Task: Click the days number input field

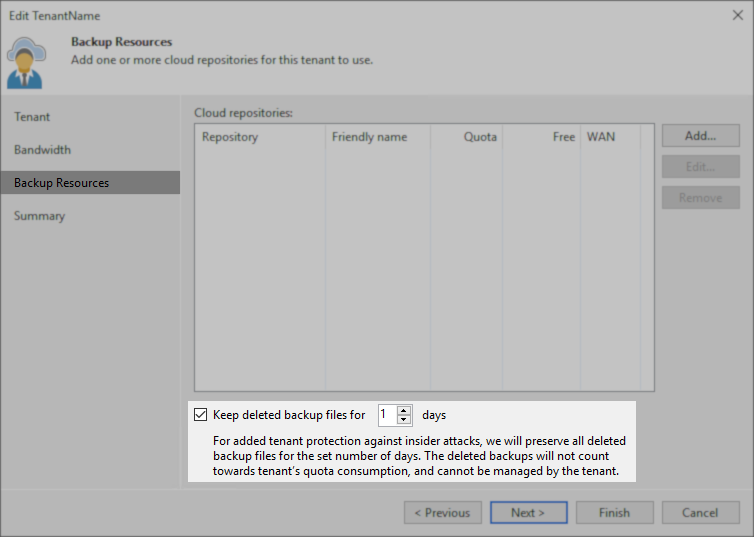Action: (388, 415)
